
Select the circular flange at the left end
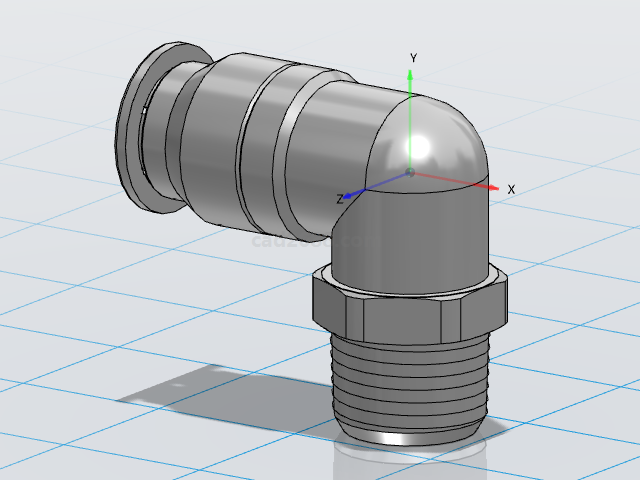(x=135, y=130)
